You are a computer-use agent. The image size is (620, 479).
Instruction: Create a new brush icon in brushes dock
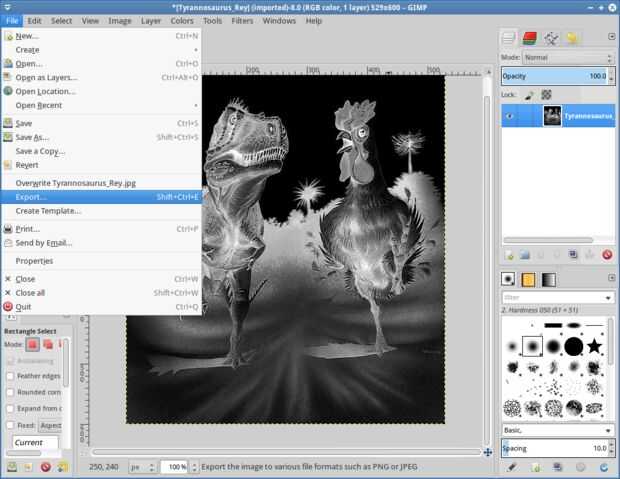click(x=535, y=468)
